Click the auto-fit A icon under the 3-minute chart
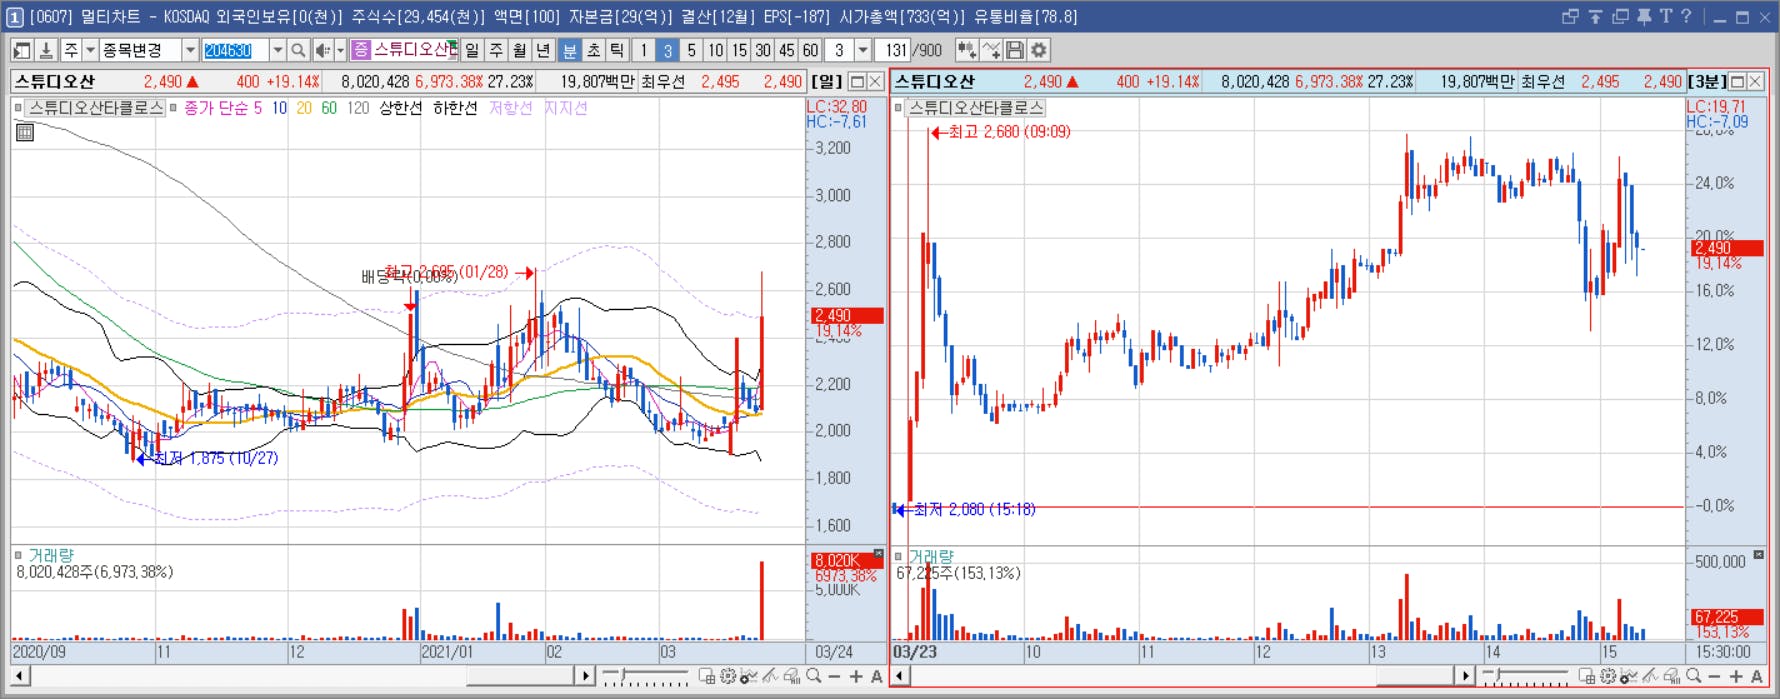 click(x=1757, y=677)
